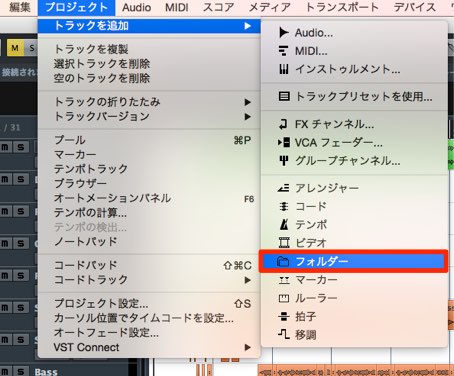
Task: Open the MIDI menu in menu bar
Action: [177, 7]
